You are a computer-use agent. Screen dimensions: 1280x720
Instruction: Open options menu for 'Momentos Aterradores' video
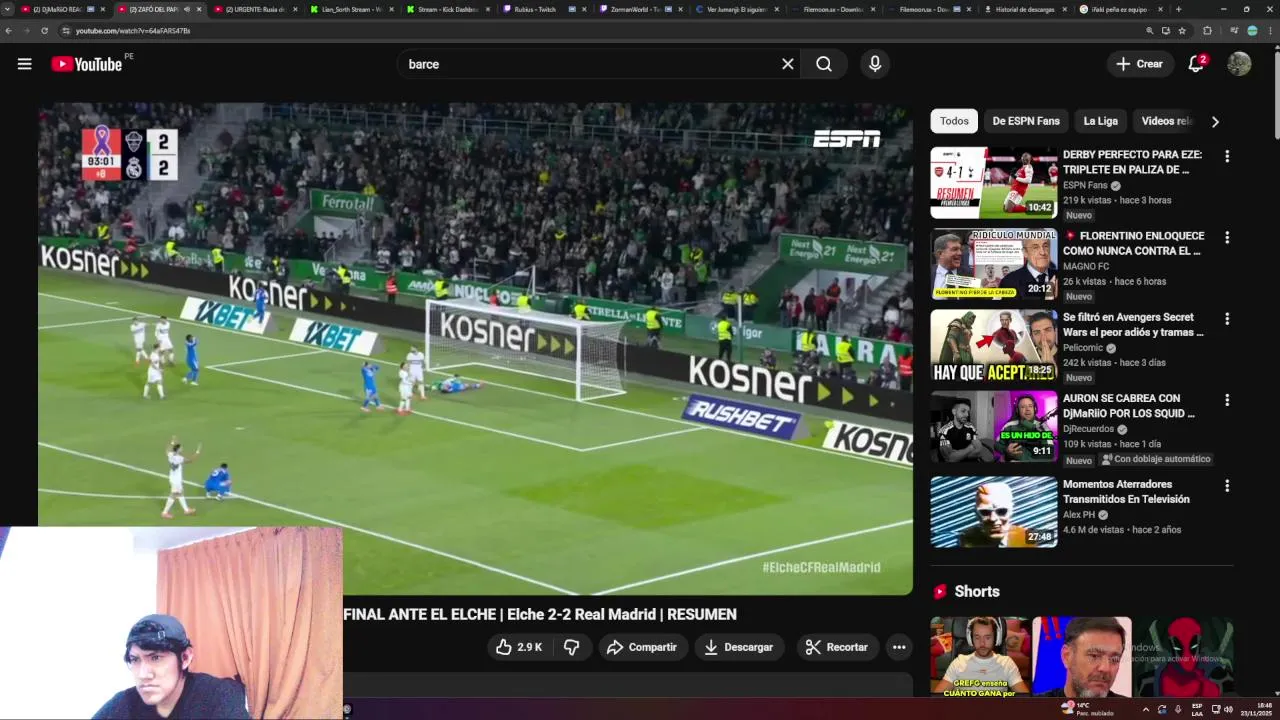click(x=1227, y=486)
